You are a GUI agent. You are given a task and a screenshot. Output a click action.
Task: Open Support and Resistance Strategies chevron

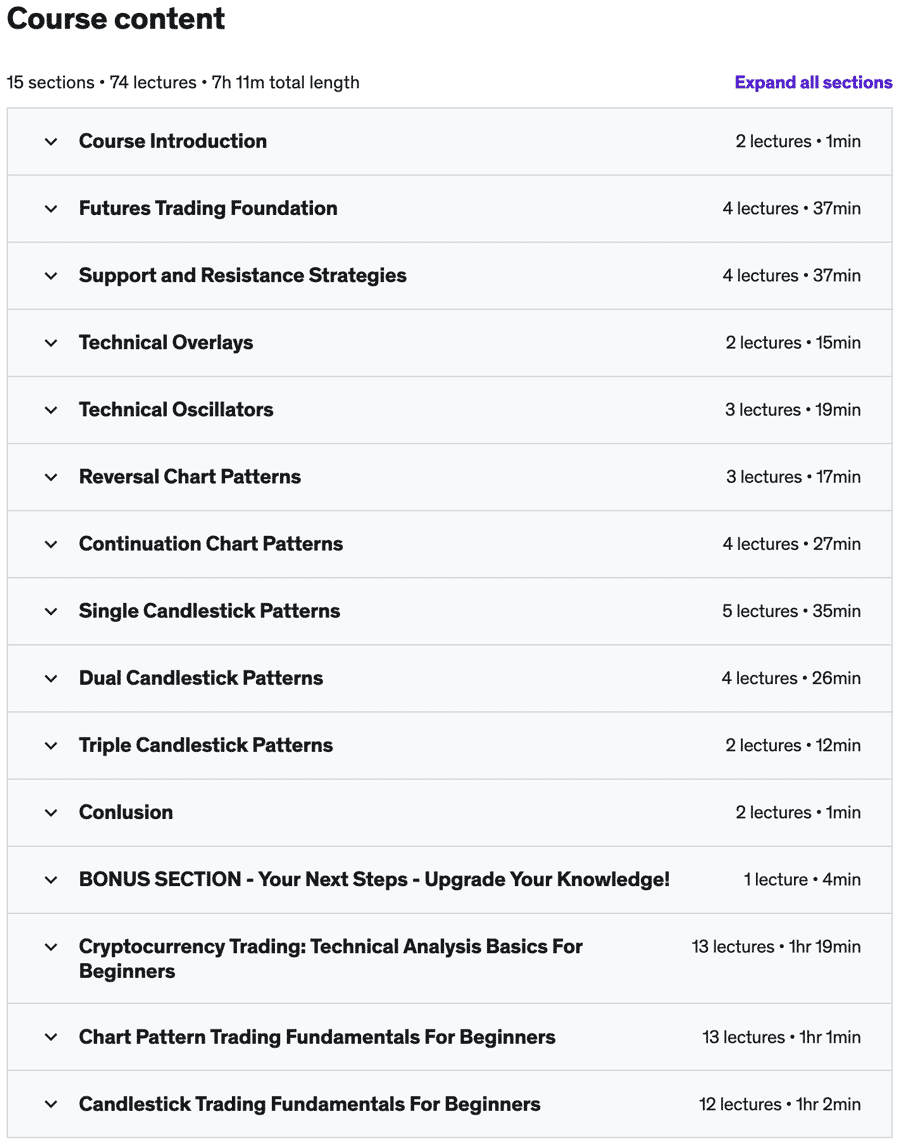tap(51, 276)
